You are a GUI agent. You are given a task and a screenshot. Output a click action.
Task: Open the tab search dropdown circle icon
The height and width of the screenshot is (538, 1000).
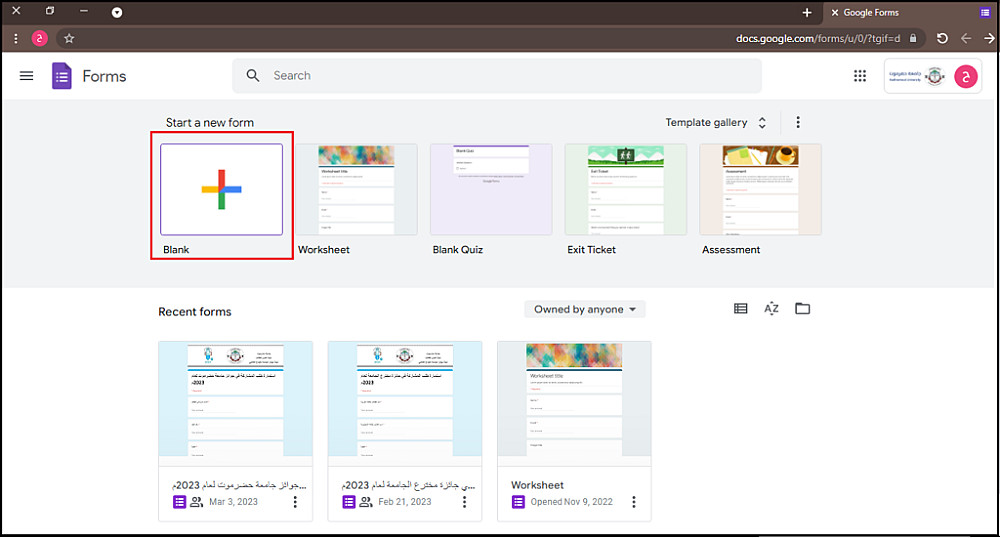tap(117, 12)
